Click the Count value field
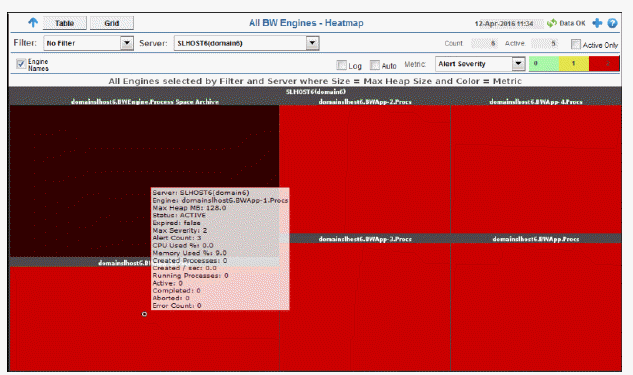 click(484, 43)
